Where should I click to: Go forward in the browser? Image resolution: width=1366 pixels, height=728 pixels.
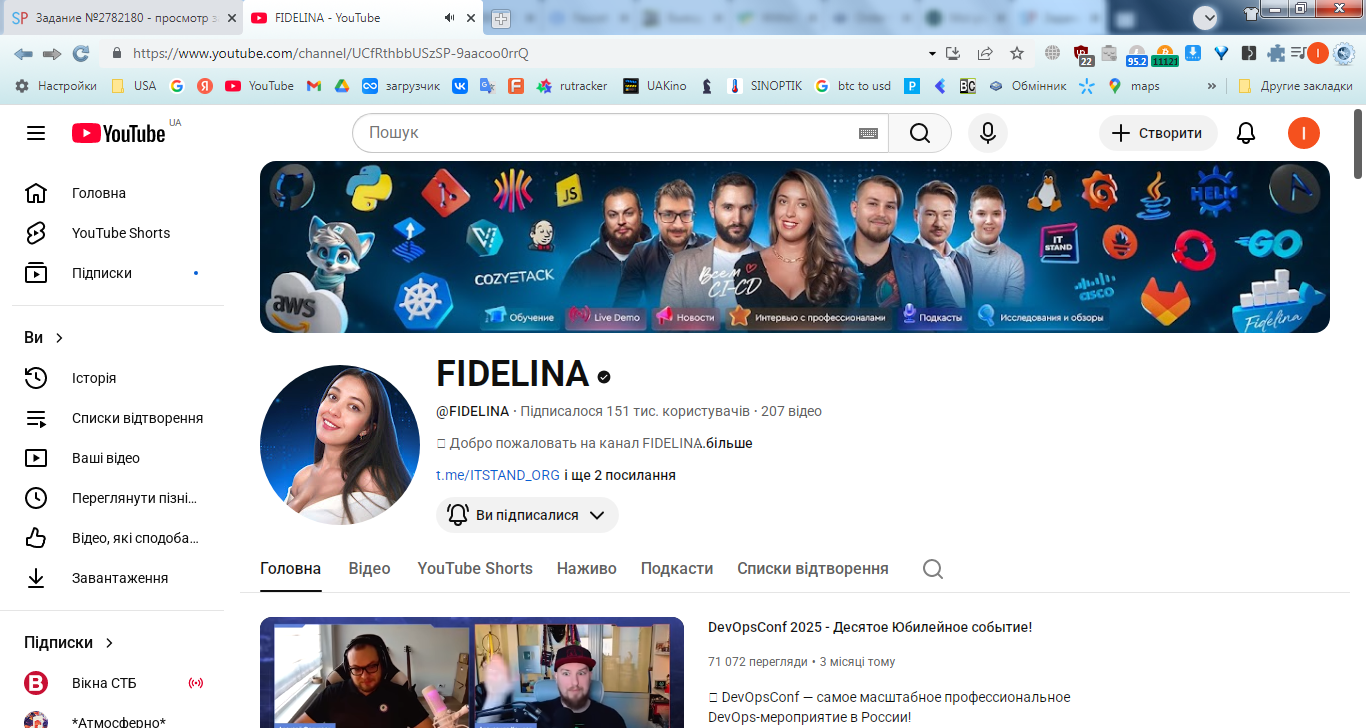tap(52, 53)
